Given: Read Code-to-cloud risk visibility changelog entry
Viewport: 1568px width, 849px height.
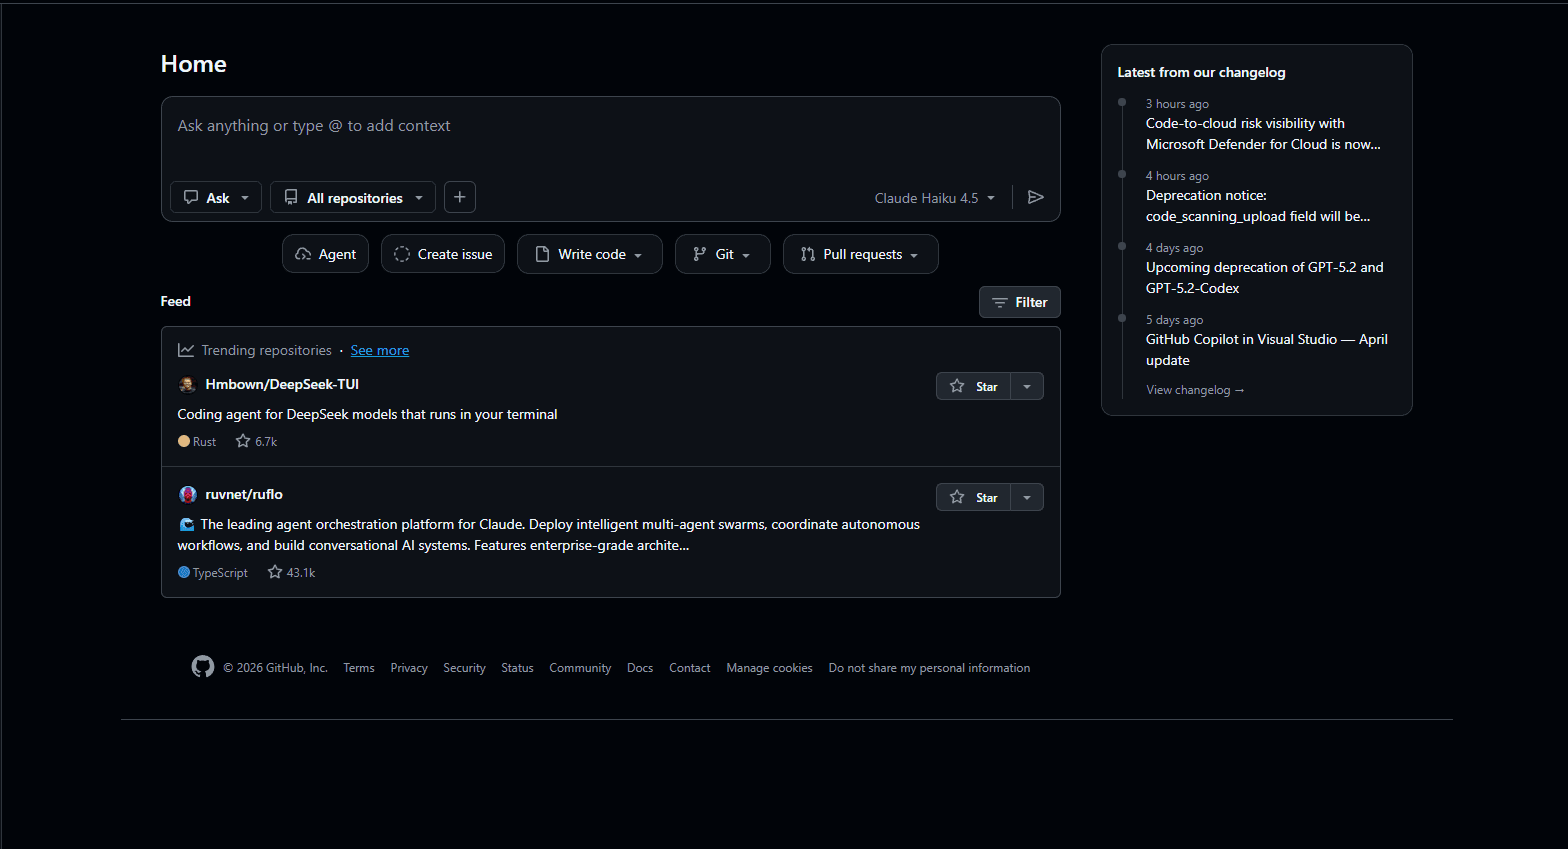Looking at the screenshot, I should [1263, 134].
